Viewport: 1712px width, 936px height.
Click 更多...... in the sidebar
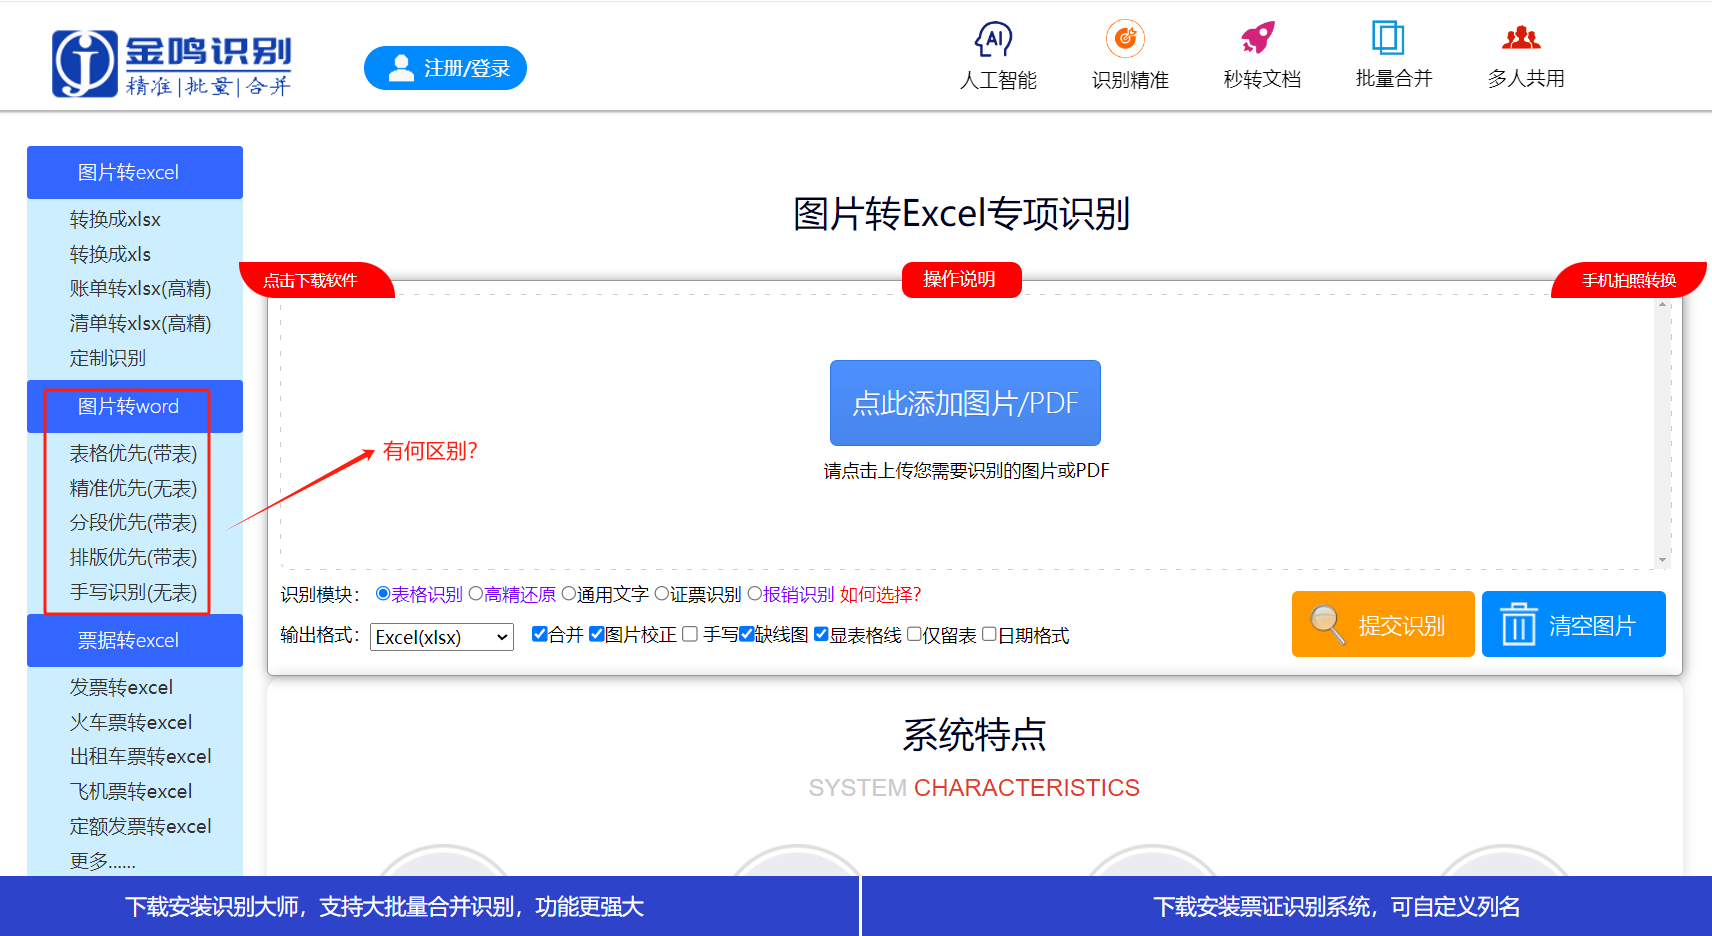point(102,860)
